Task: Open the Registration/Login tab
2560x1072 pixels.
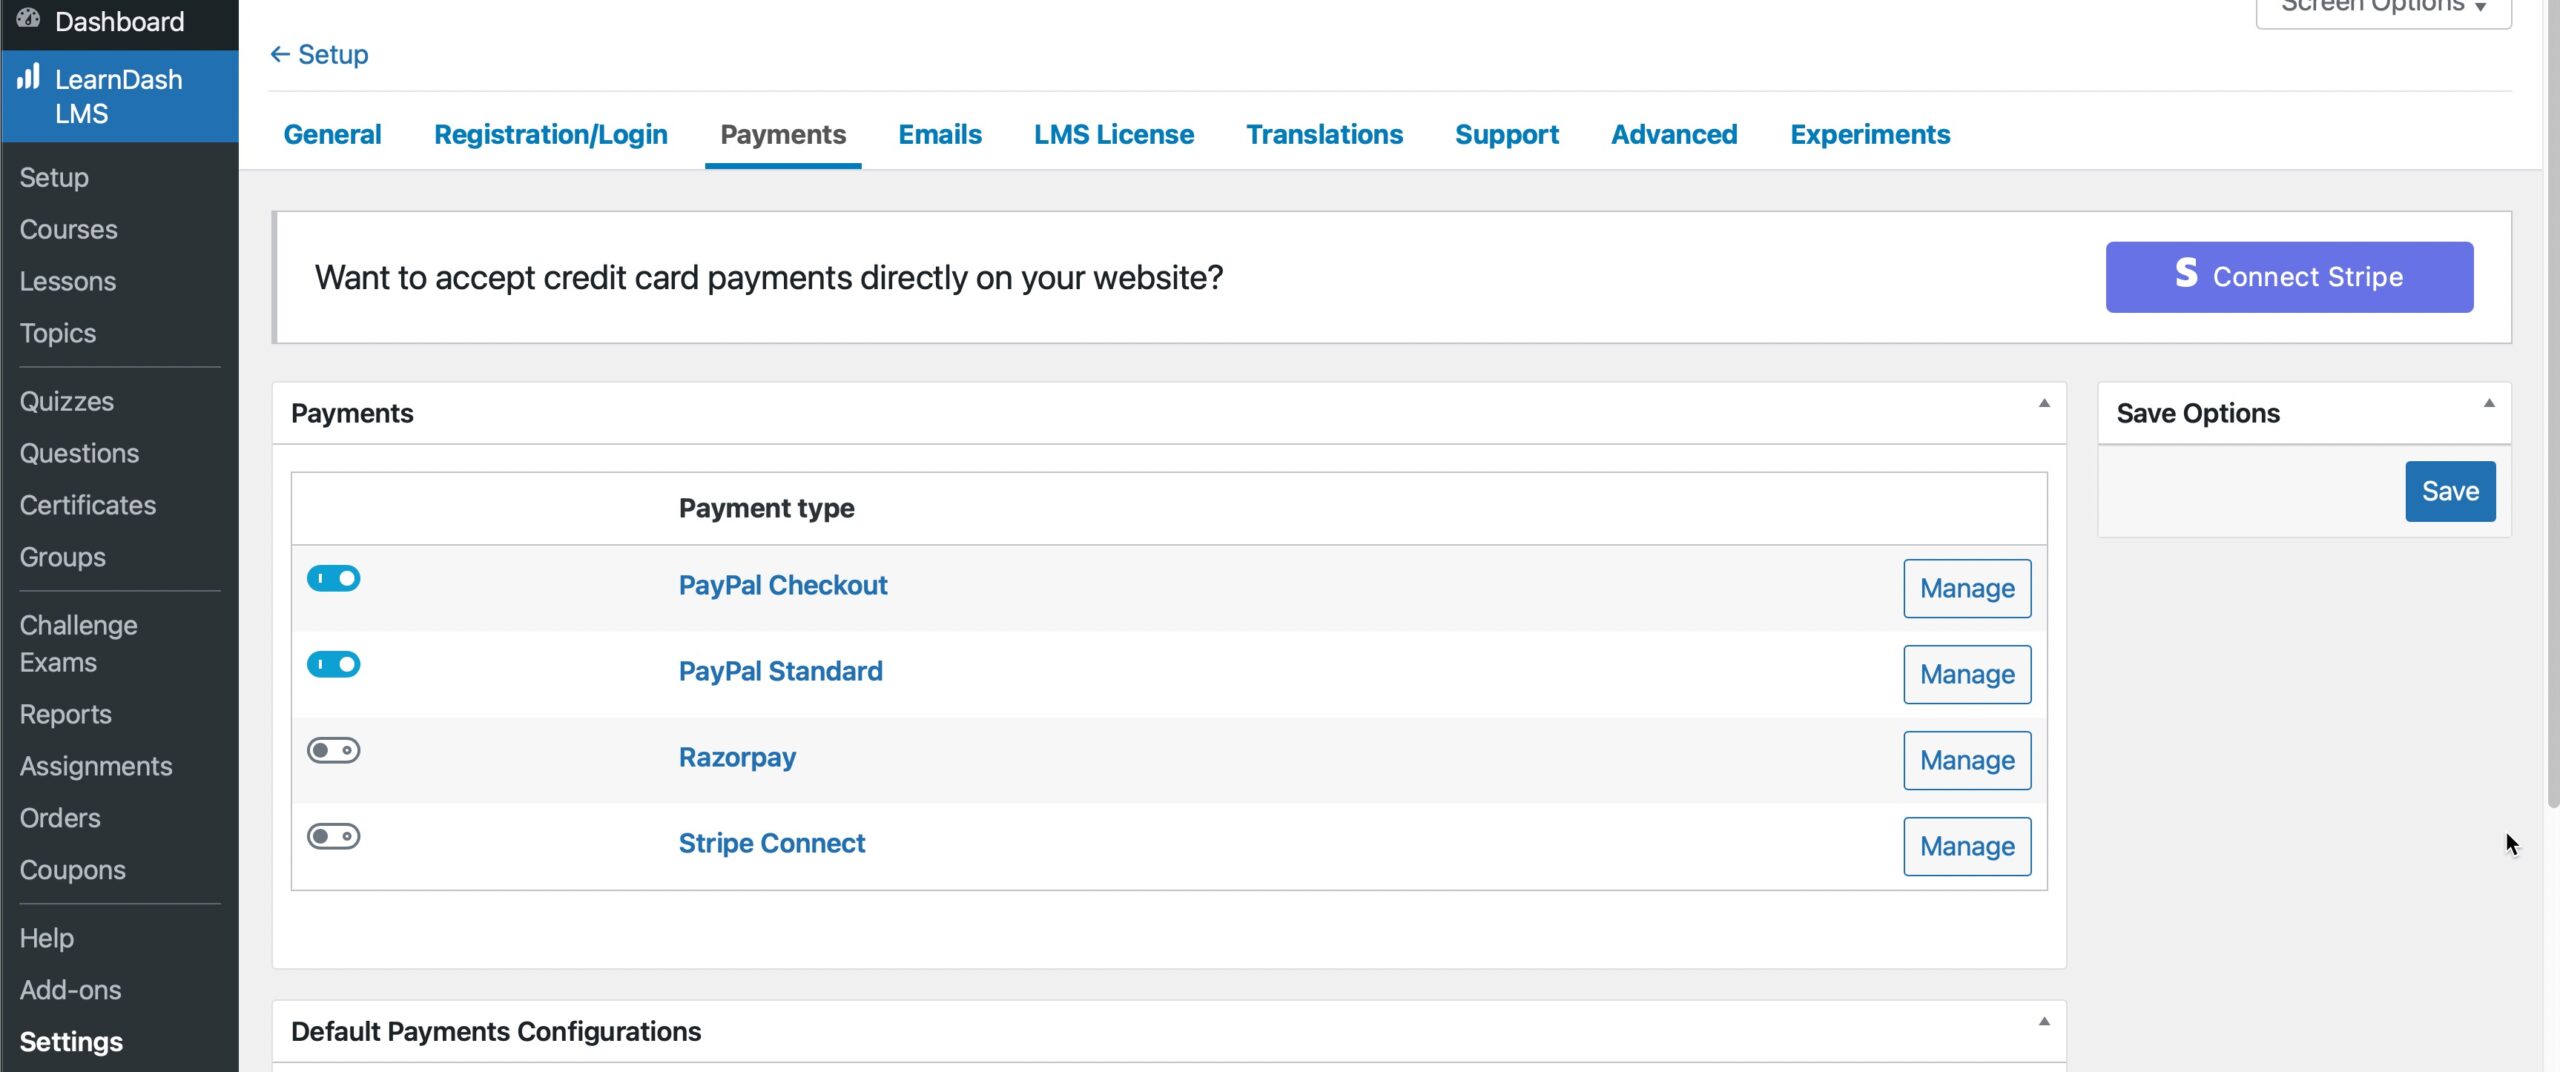Action: 550,134
